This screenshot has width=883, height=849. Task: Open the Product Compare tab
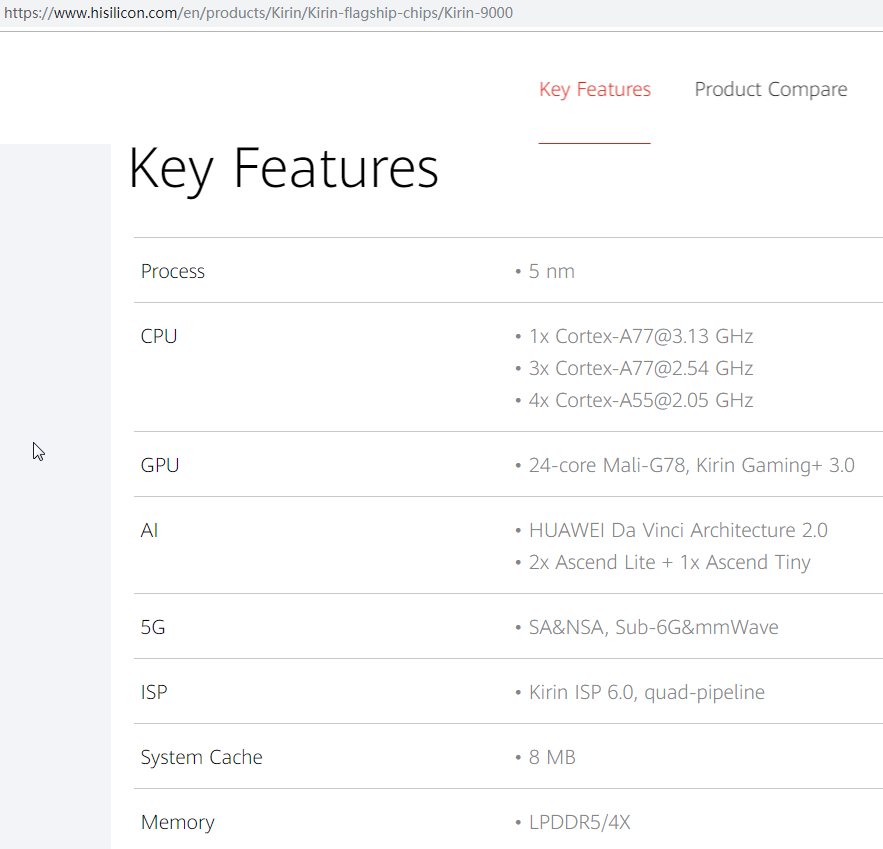click(x=770, y=90)
